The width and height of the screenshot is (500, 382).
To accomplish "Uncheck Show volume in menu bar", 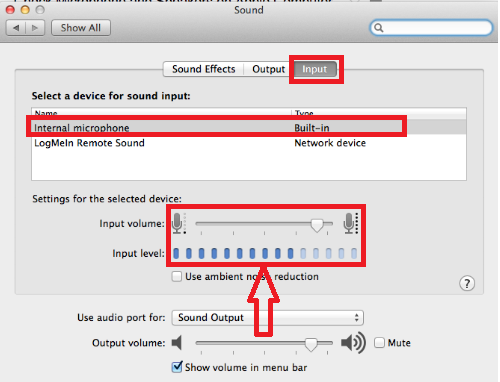I will coord(177,367).
